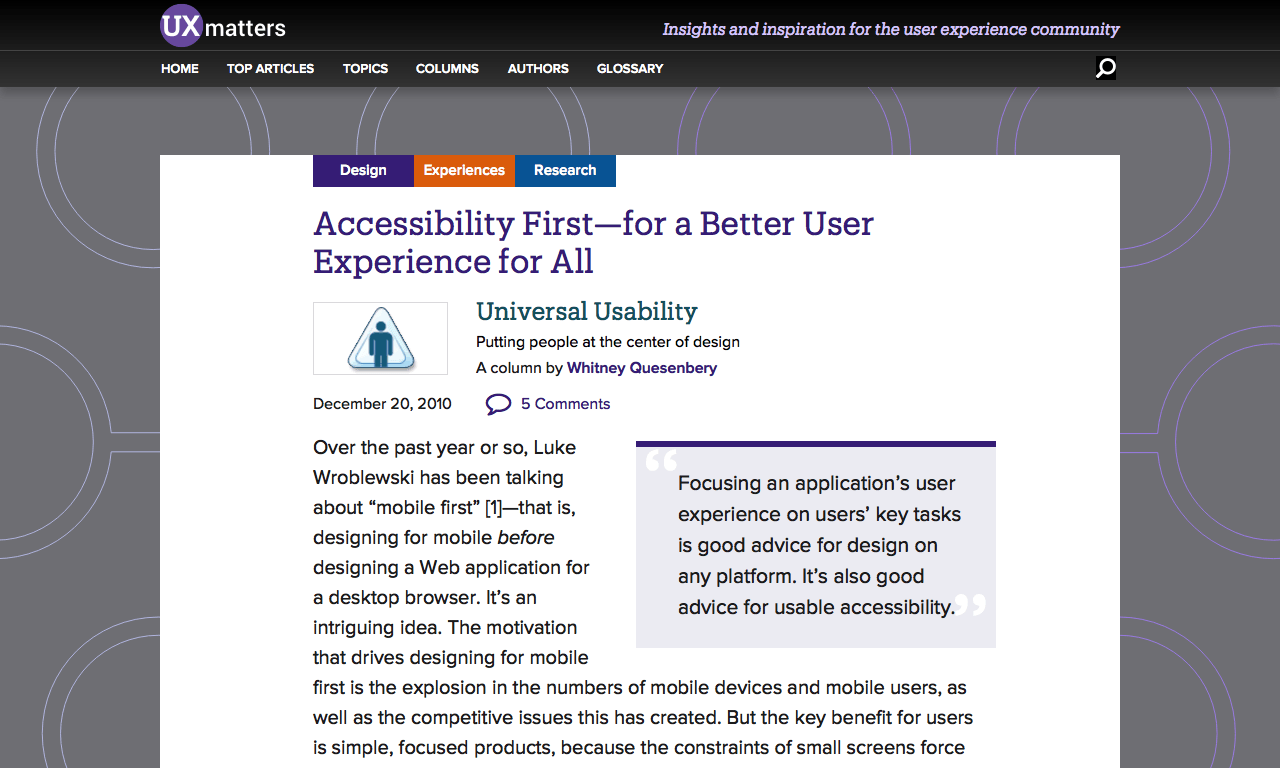Click the Universal Usability column title
Image resolution: width=1280 pixels, height=768 pixels.
pos(586,311)
